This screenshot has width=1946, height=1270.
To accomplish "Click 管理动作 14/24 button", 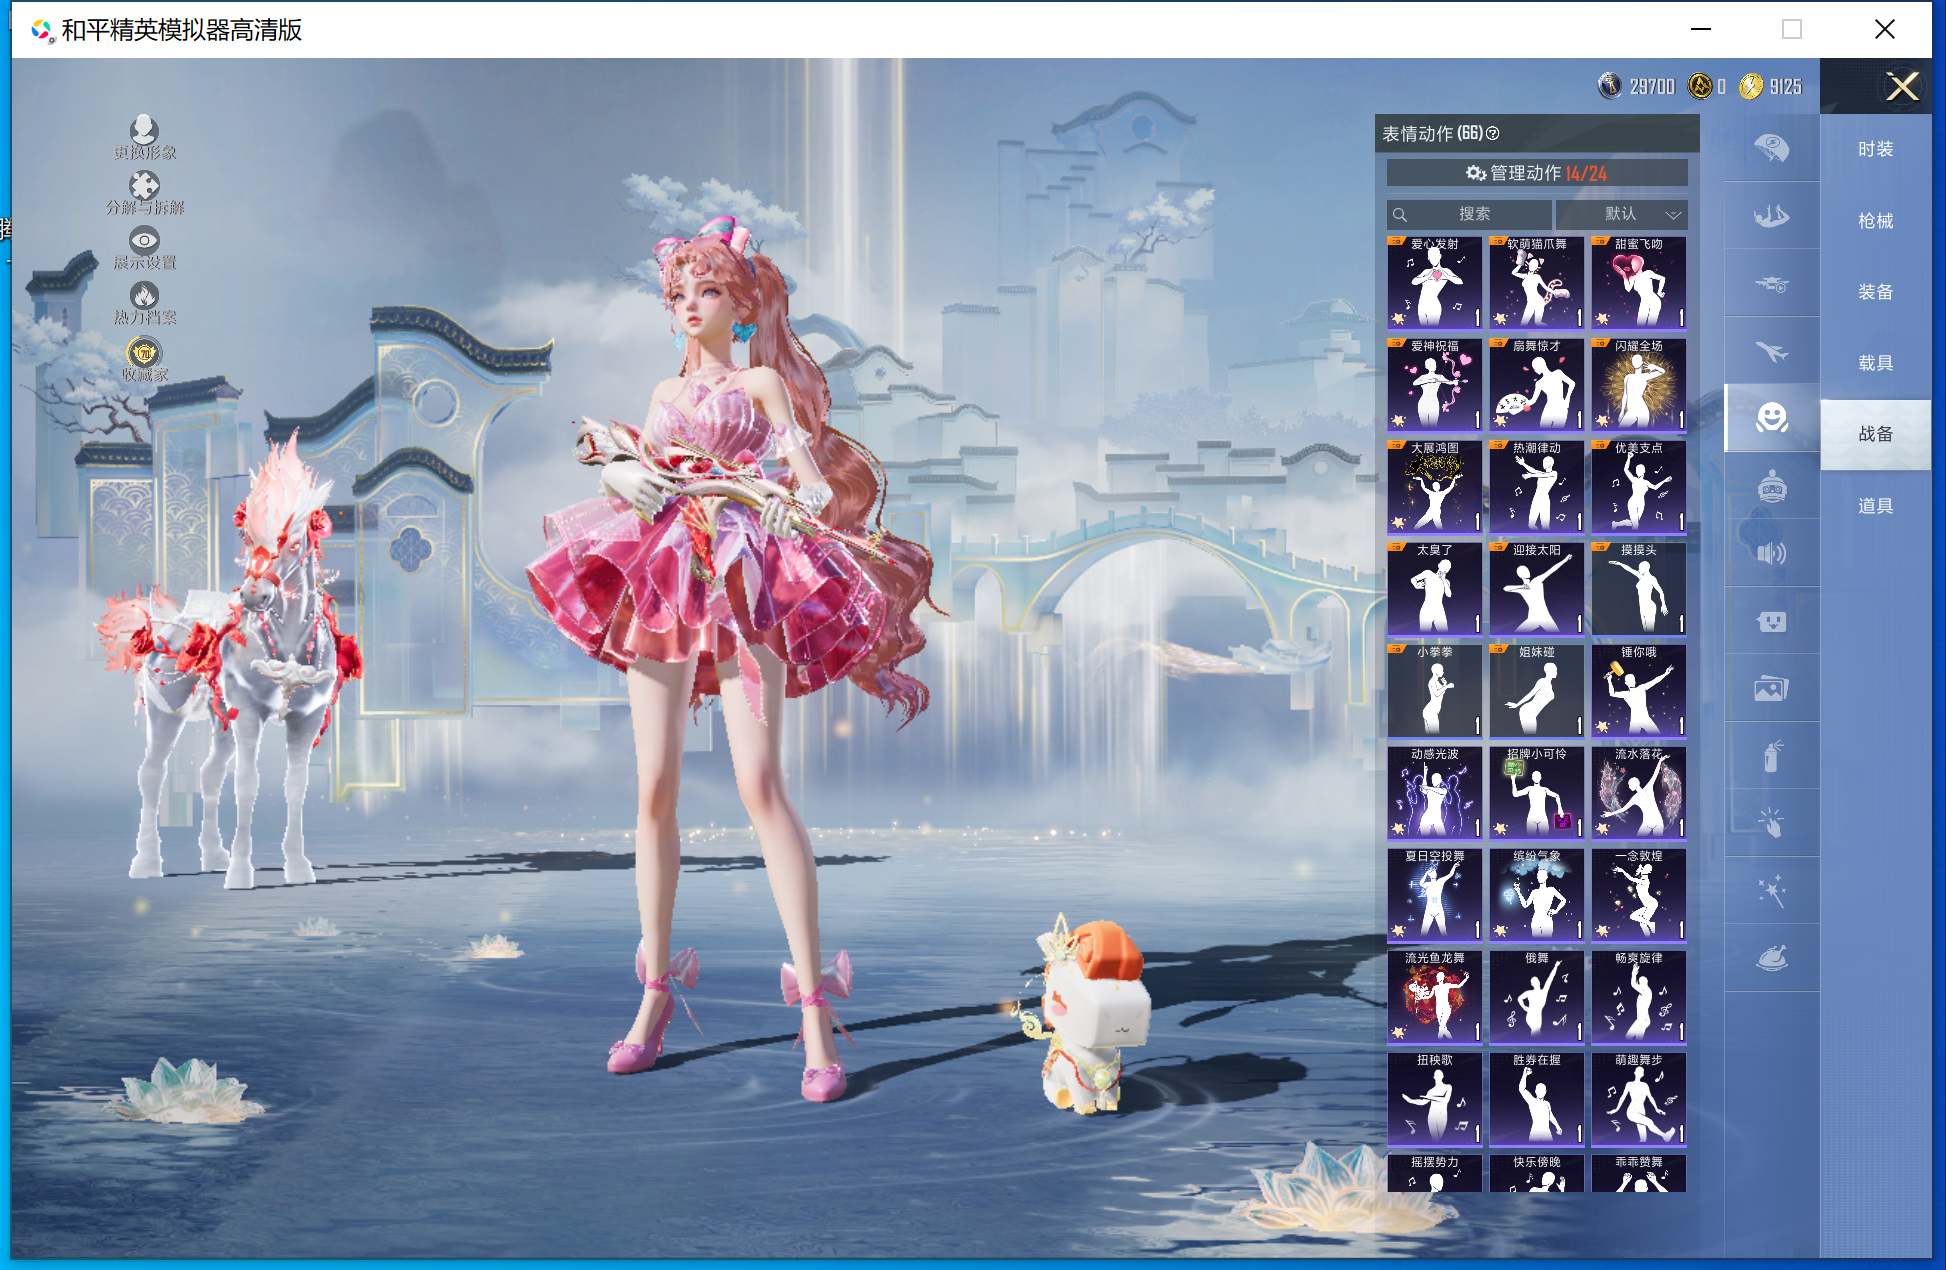I will pyautogui.click(x=1537, y=173).
